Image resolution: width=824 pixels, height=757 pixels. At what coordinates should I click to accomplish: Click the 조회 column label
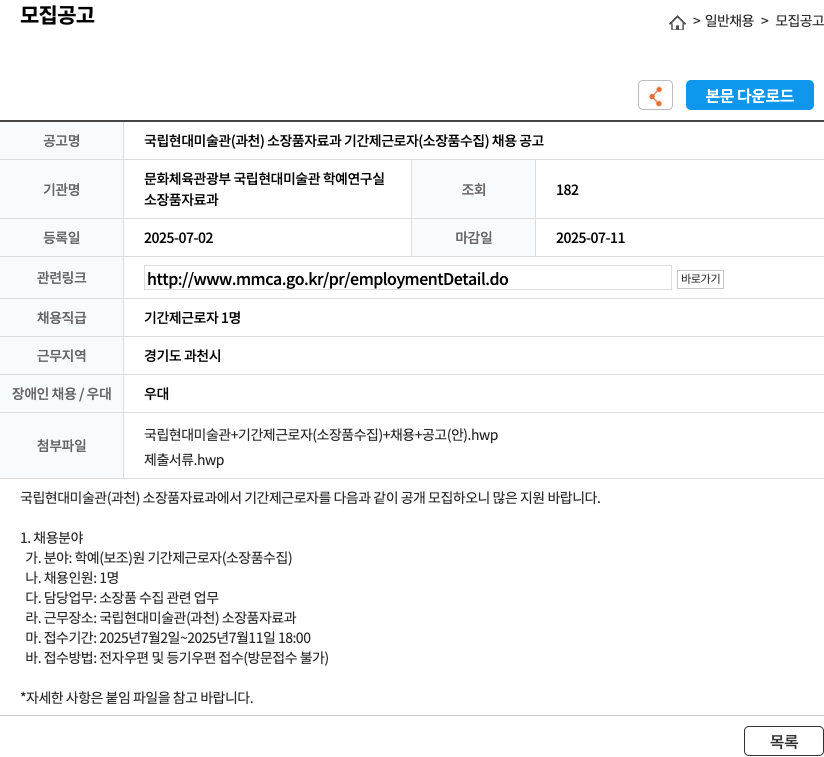(x=473, y=190)
